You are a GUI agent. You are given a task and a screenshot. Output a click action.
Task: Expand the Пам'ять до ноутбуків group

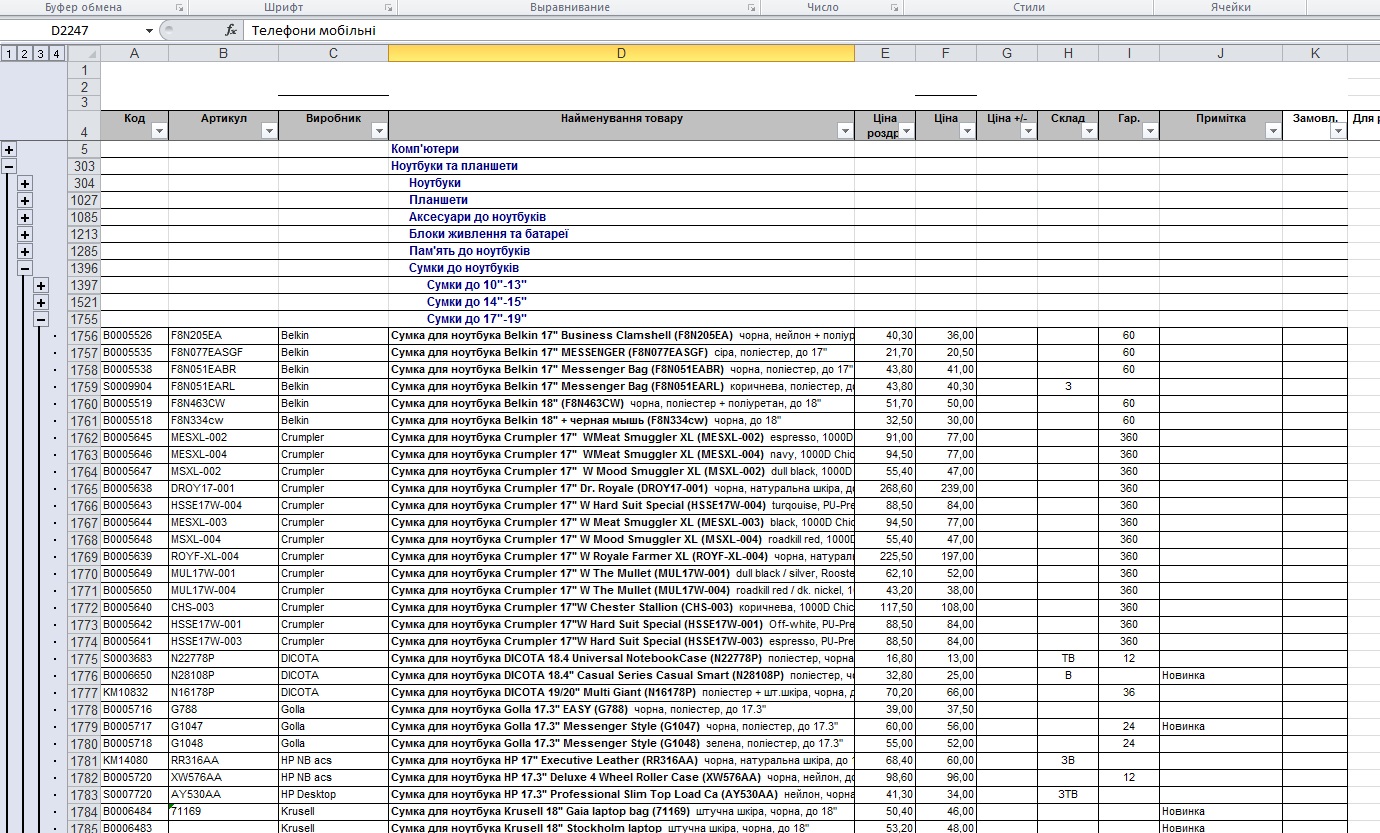(x=25, y=251)
